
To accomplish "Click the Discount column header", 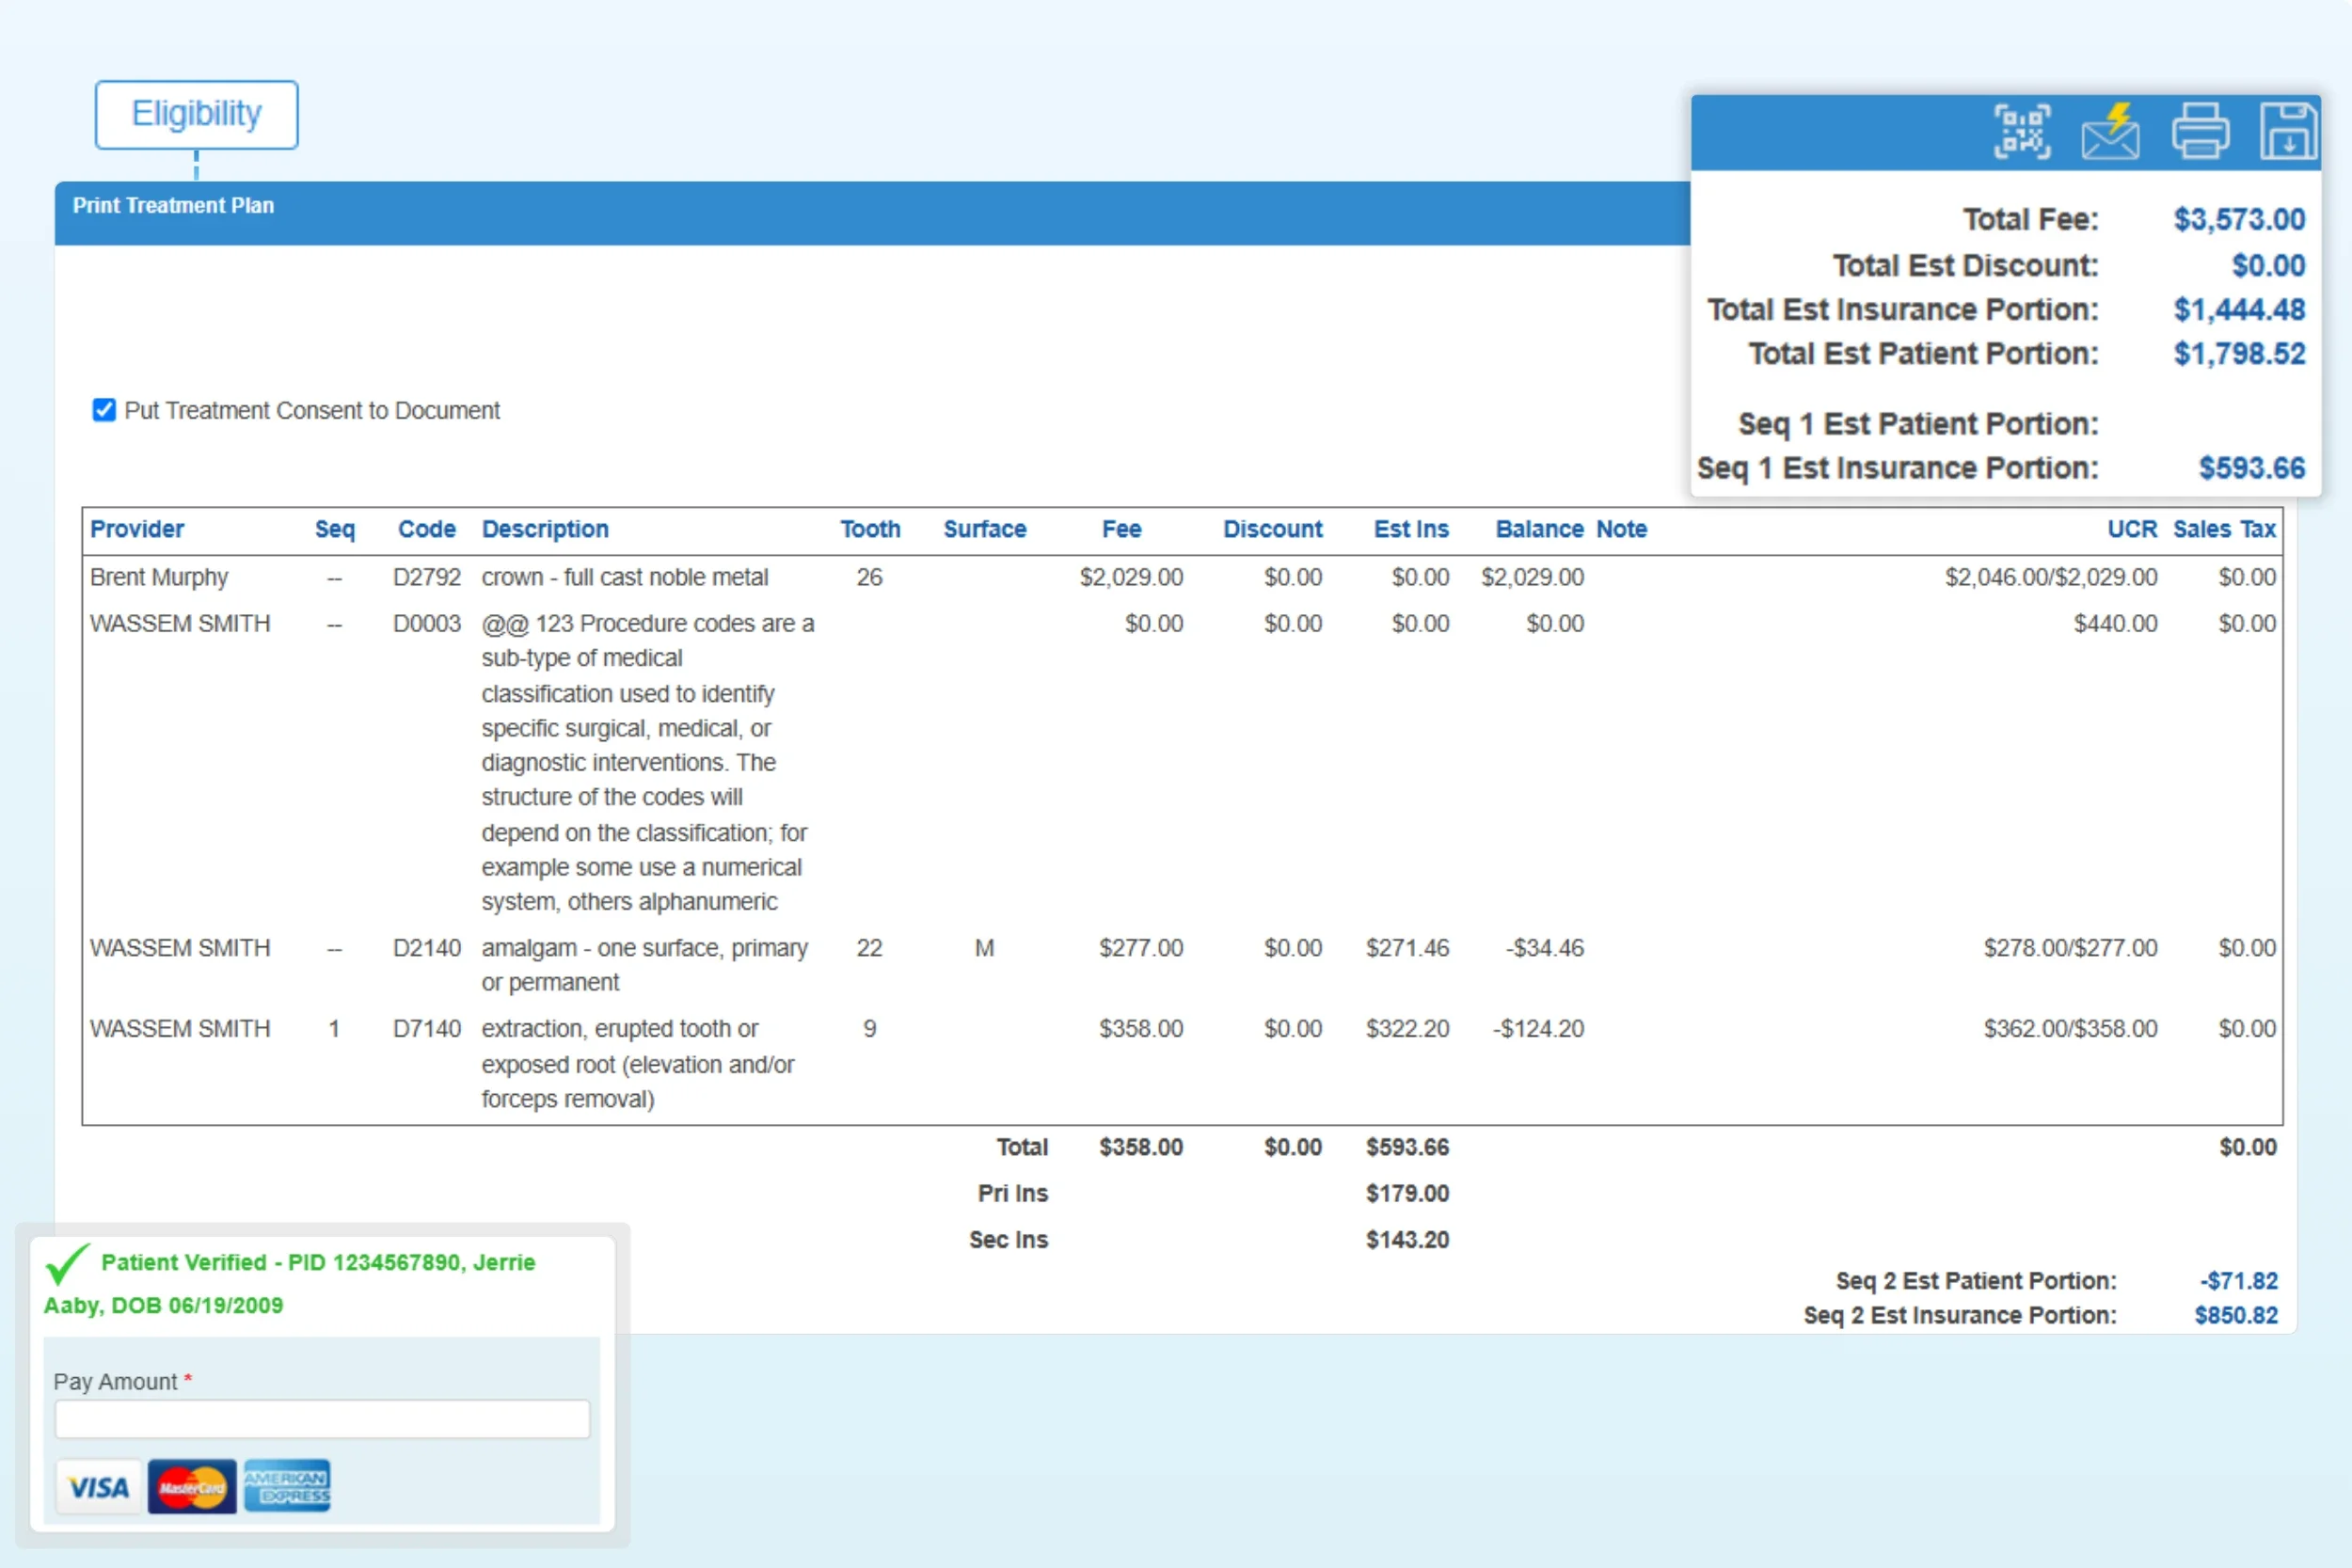I will (x=1272, y=529).
